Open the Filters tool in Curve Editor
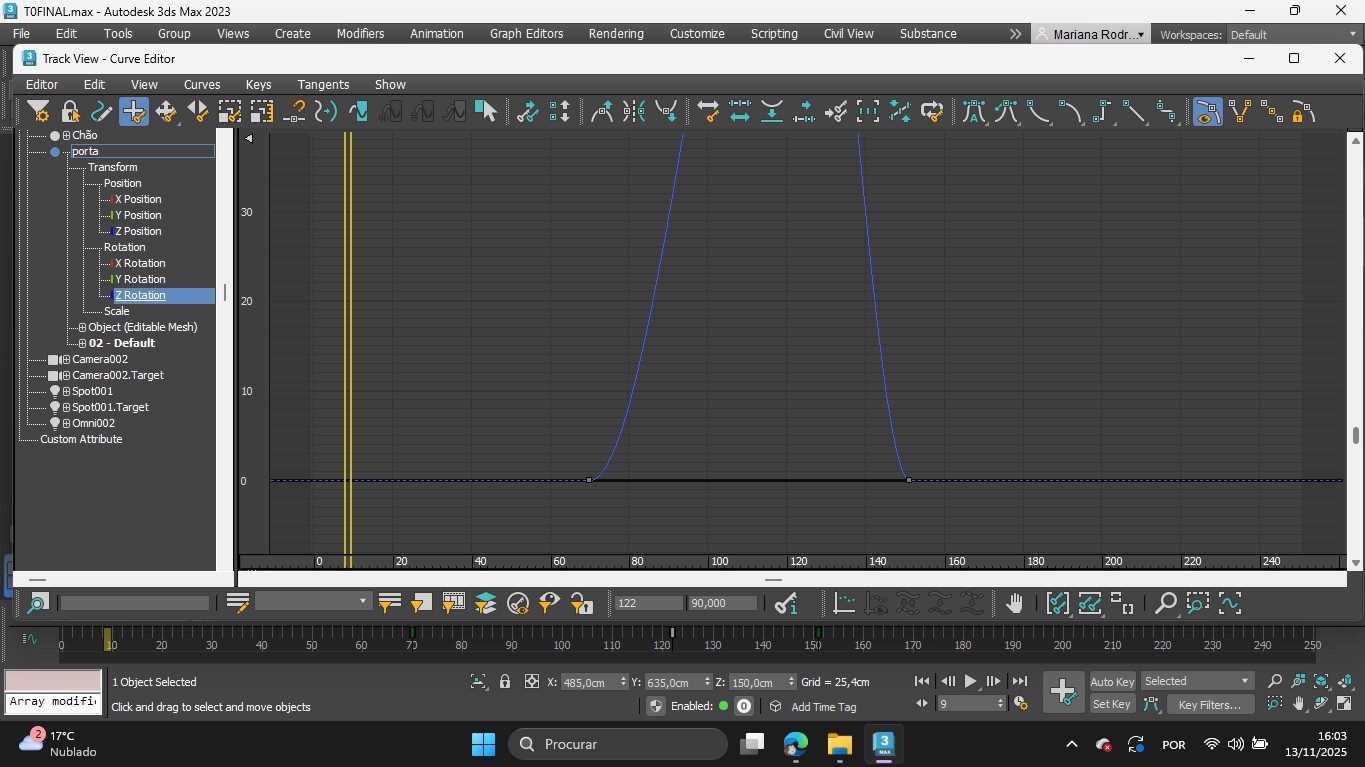The image size is (1365, 767). (38, 111)
